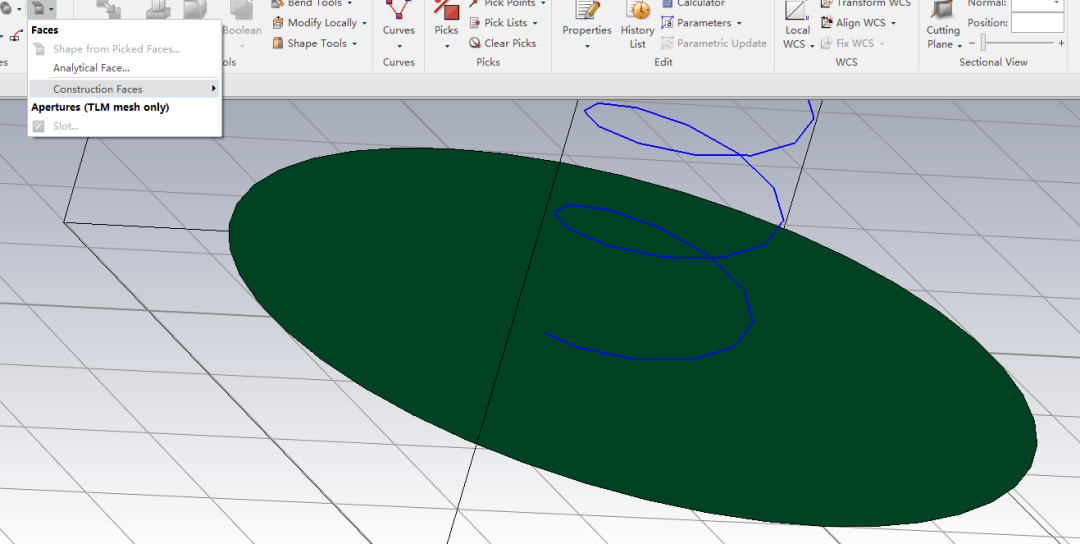Click the blend edges rounded-box icon

[x=196, y=10]
